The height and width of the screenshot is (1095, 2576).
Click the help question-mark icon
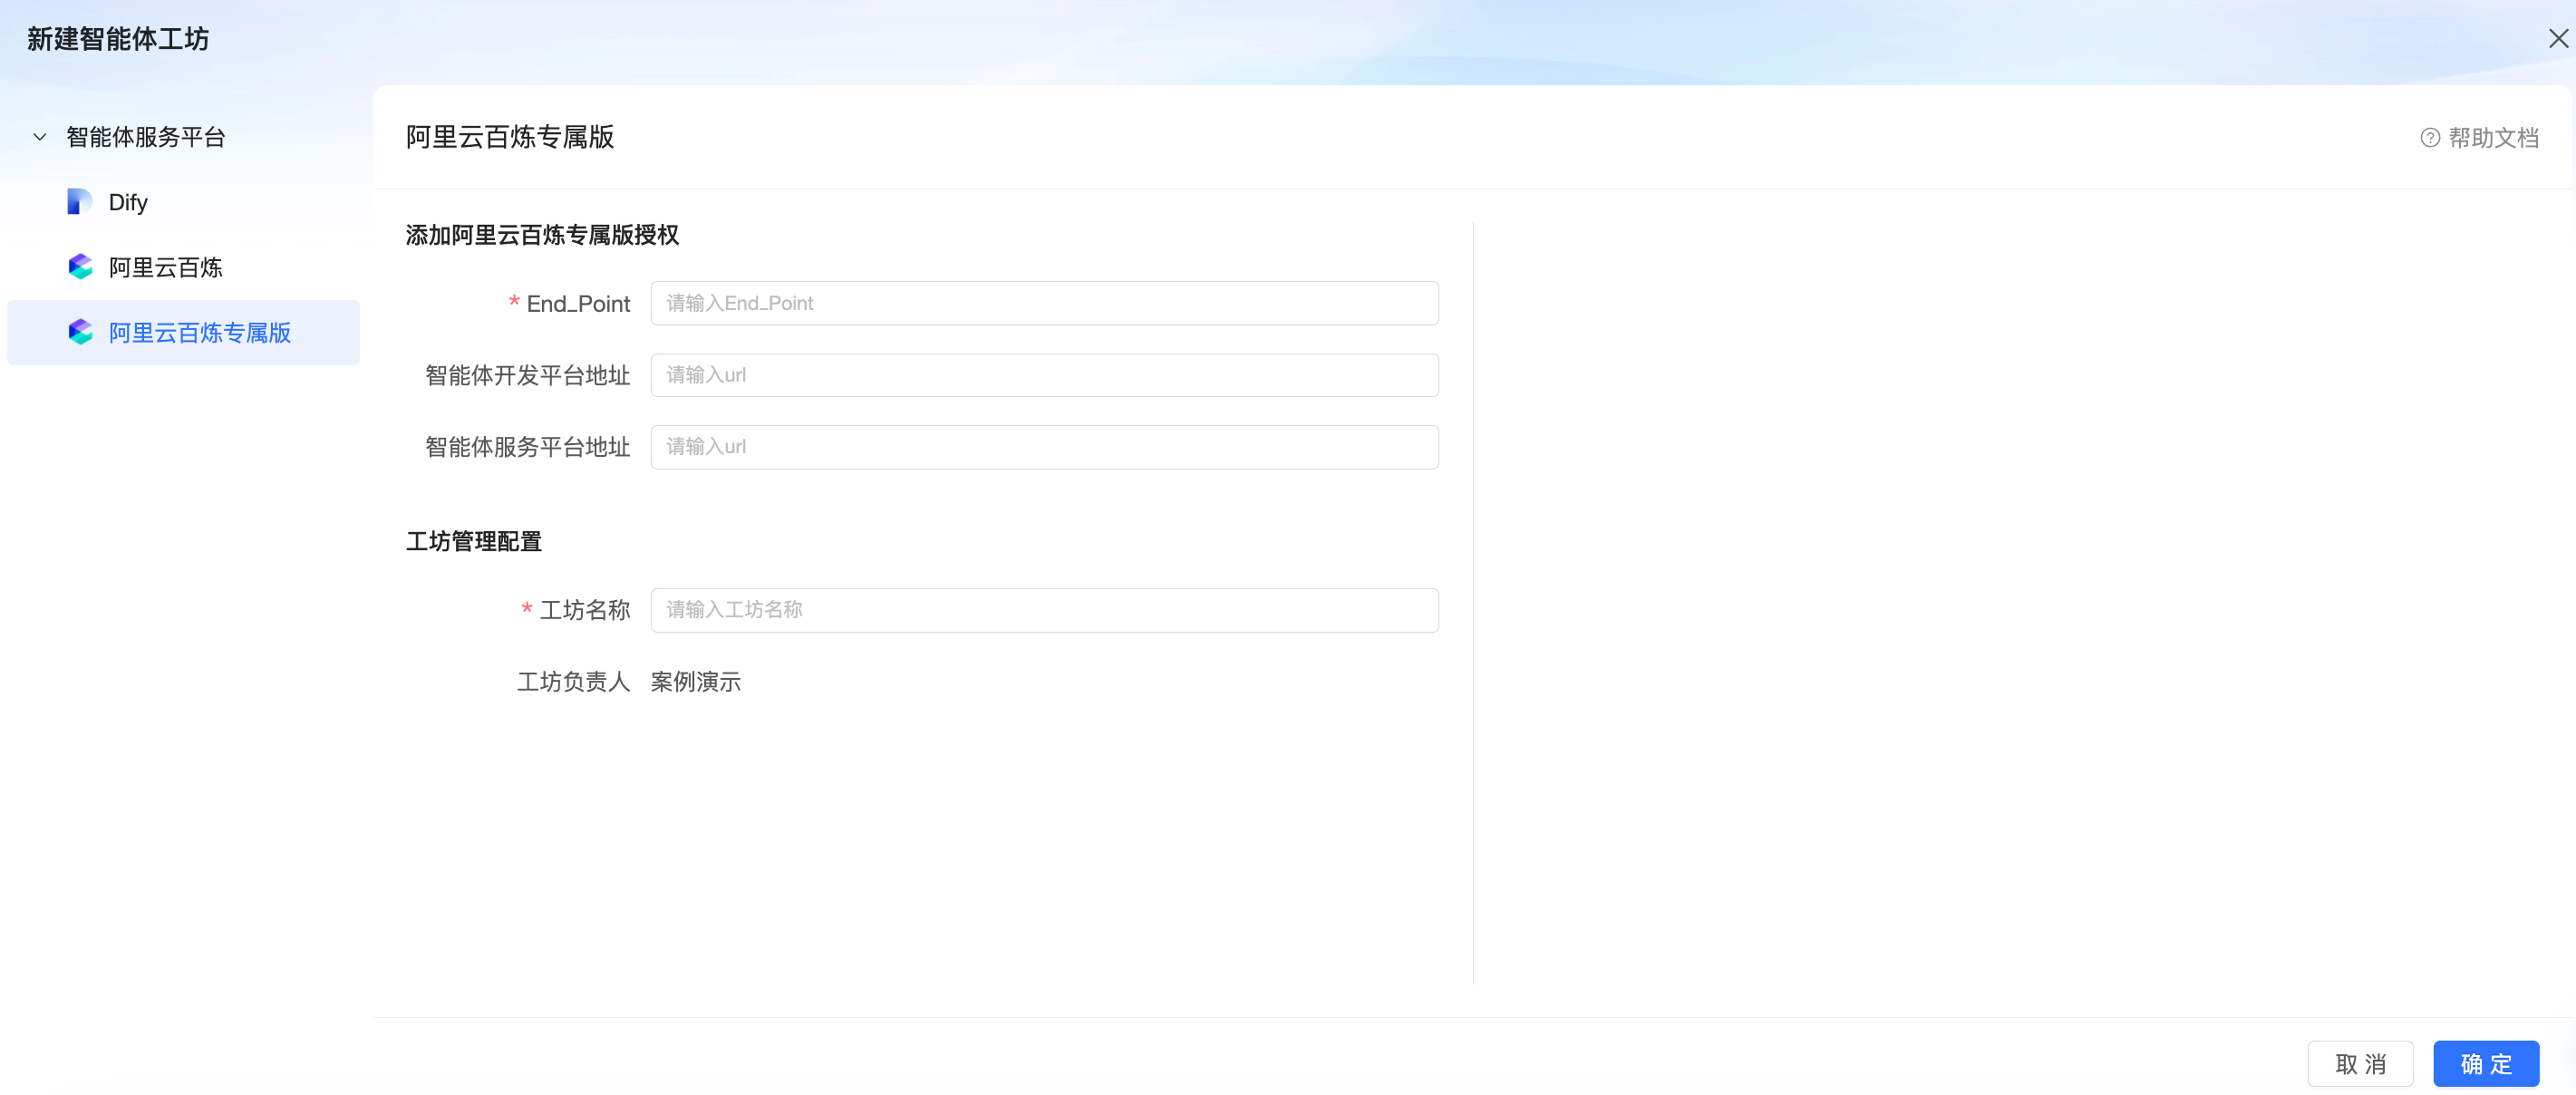click(2429, 138)
